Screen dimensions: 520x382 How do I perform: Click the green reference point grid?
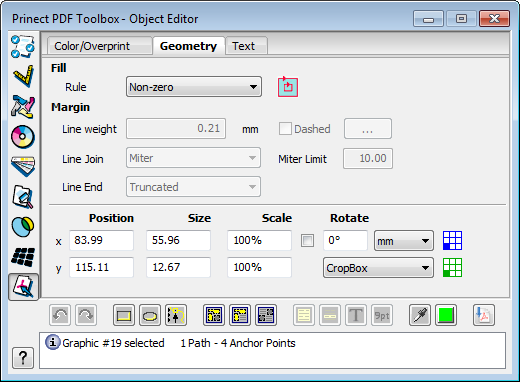pos(452,267)
